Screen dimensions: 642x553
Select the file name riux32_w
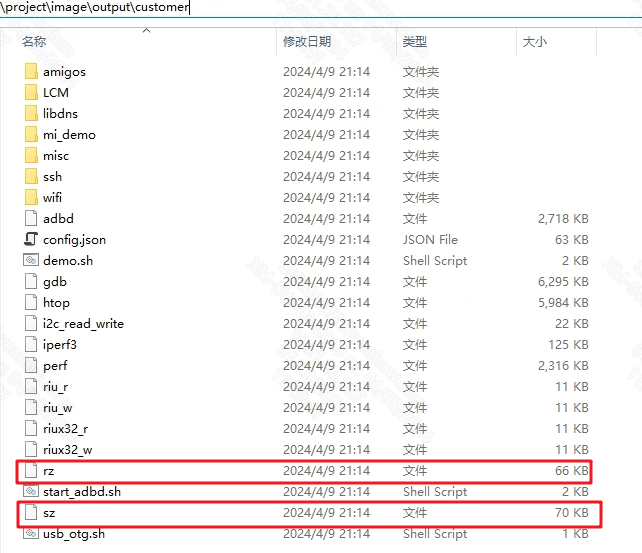point(68,450)
